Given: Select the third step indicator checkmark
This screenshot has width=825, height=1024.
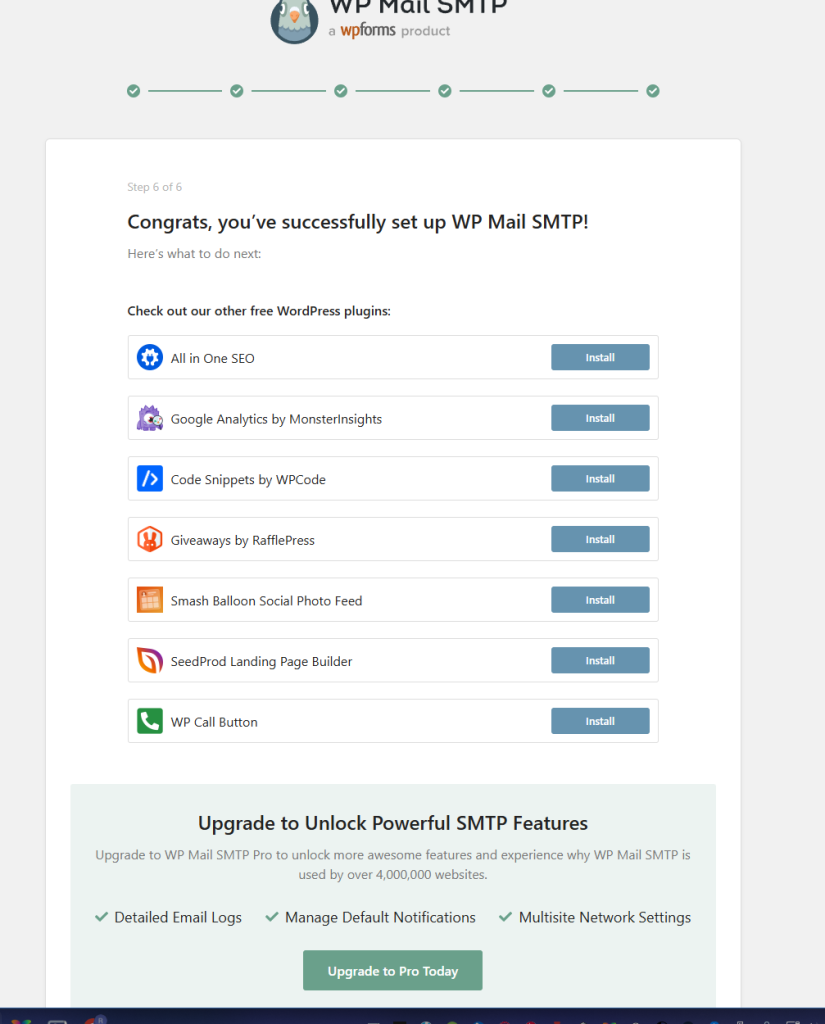Looking at the screenshot, I should pos(341,91).
